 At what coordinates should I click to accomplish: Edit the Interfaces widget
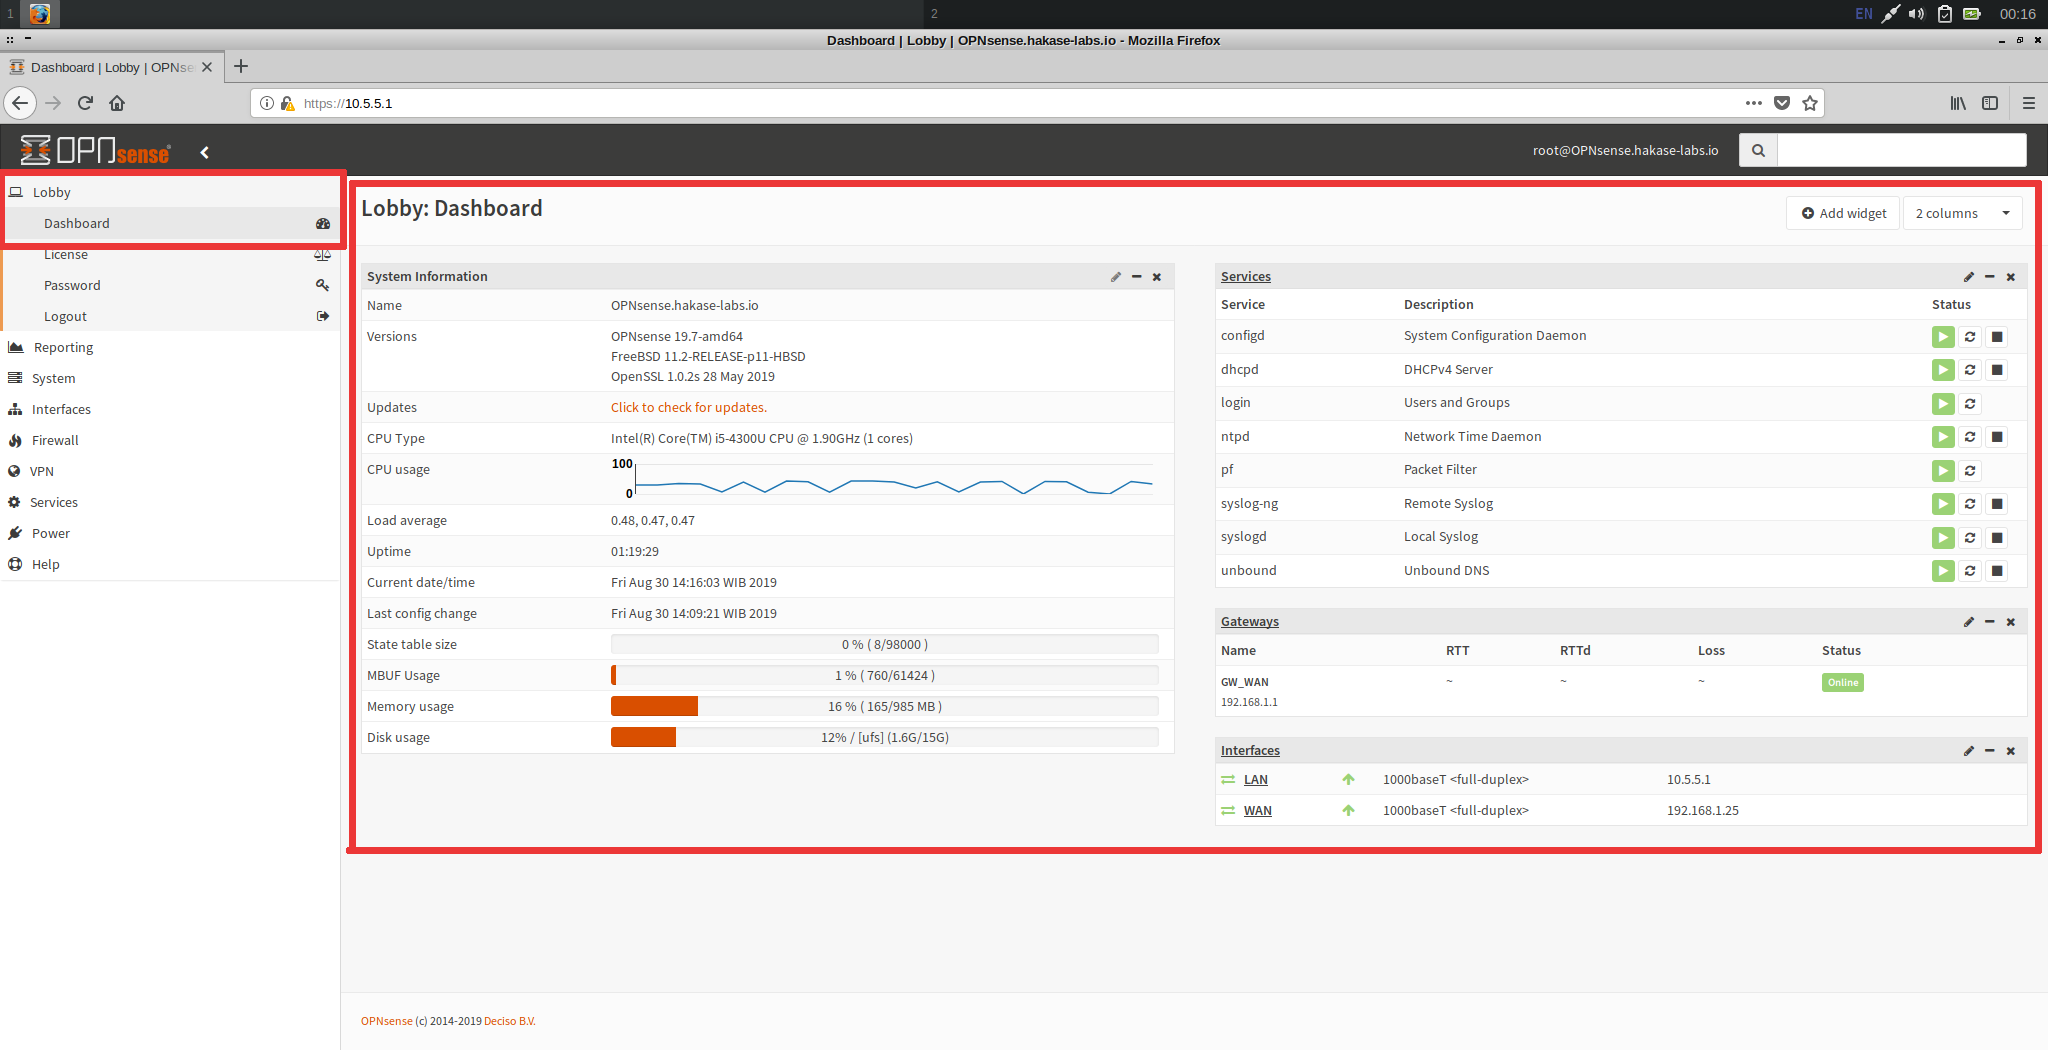1968,751
